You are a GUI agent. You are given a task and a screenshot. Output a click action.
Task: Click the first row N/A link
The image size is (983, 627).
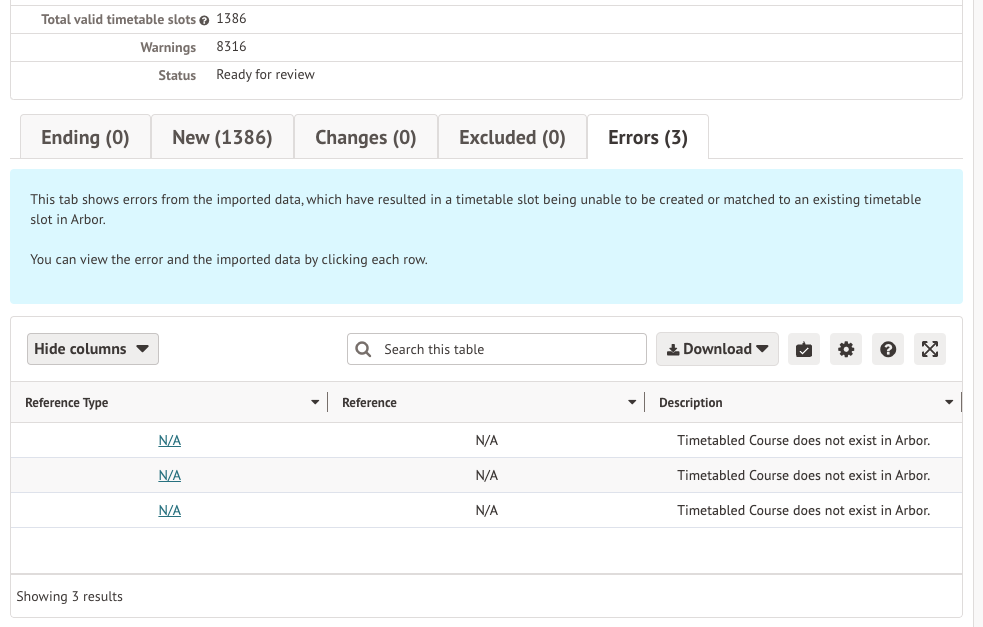tap(170, 441)
